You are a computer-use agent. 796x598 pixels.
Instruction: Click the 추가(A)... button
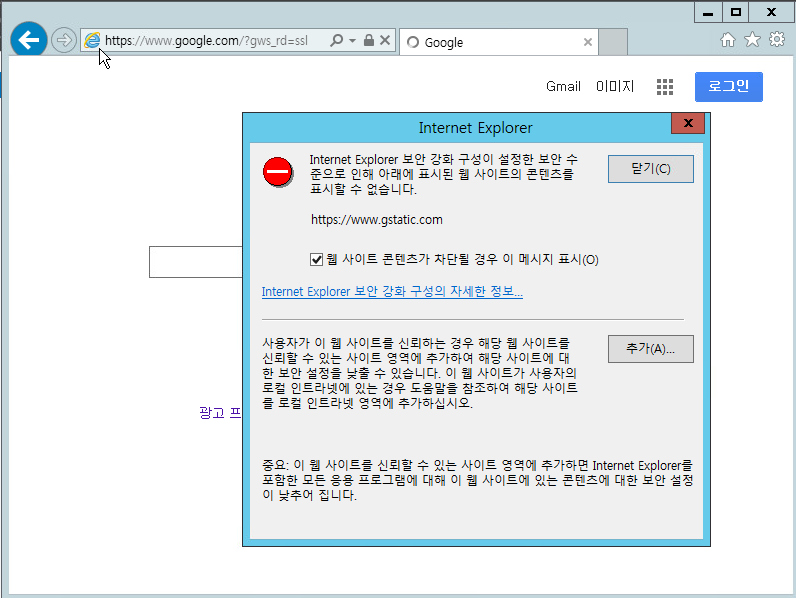(x=650, y=349)
